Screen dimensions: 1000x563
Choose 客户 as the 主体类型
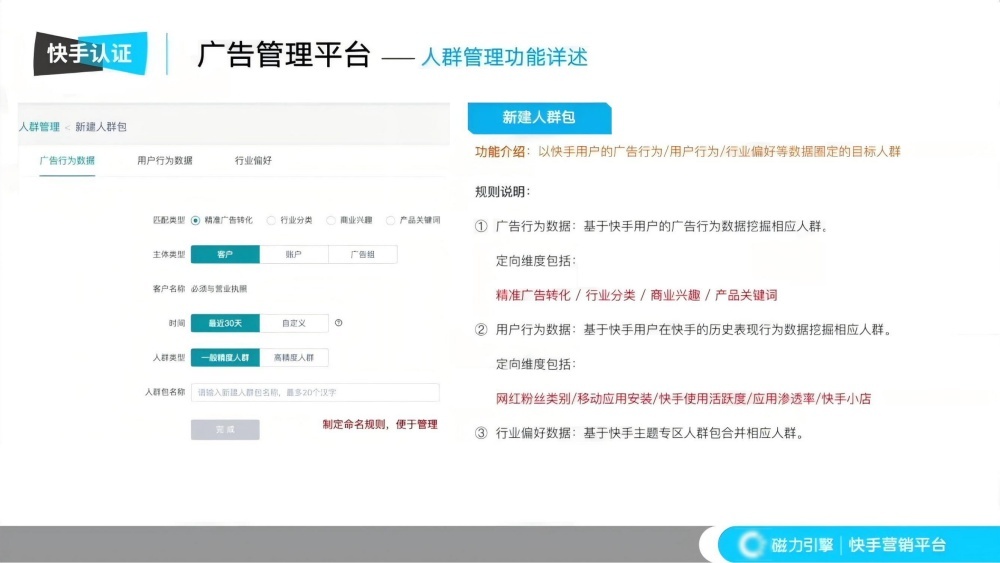(225, 254)
